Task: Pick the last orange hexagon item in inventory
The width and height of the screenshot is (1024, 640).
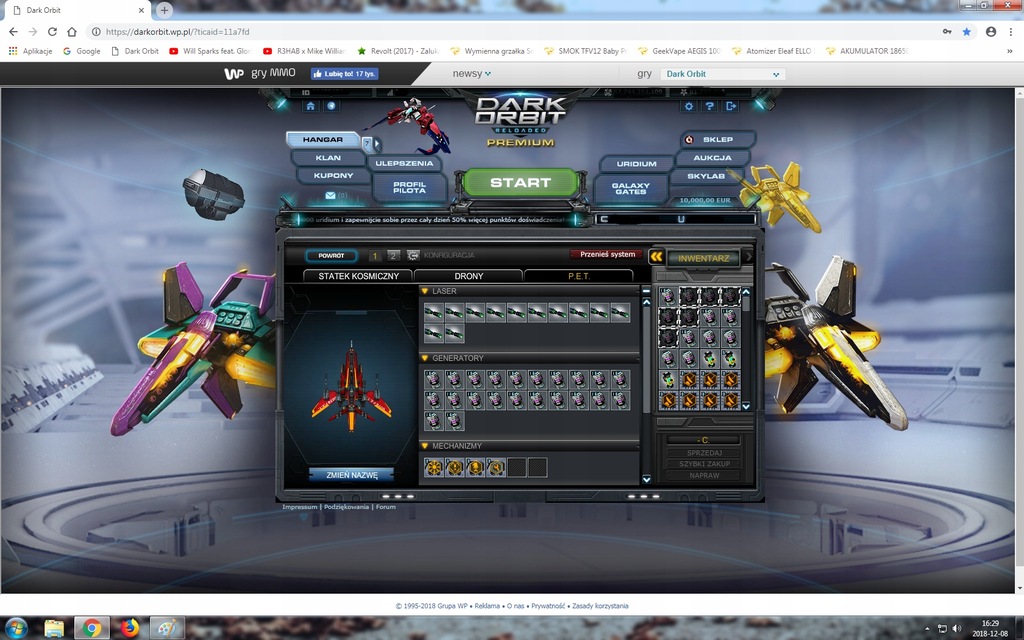Action: click(x=730, y=400)
